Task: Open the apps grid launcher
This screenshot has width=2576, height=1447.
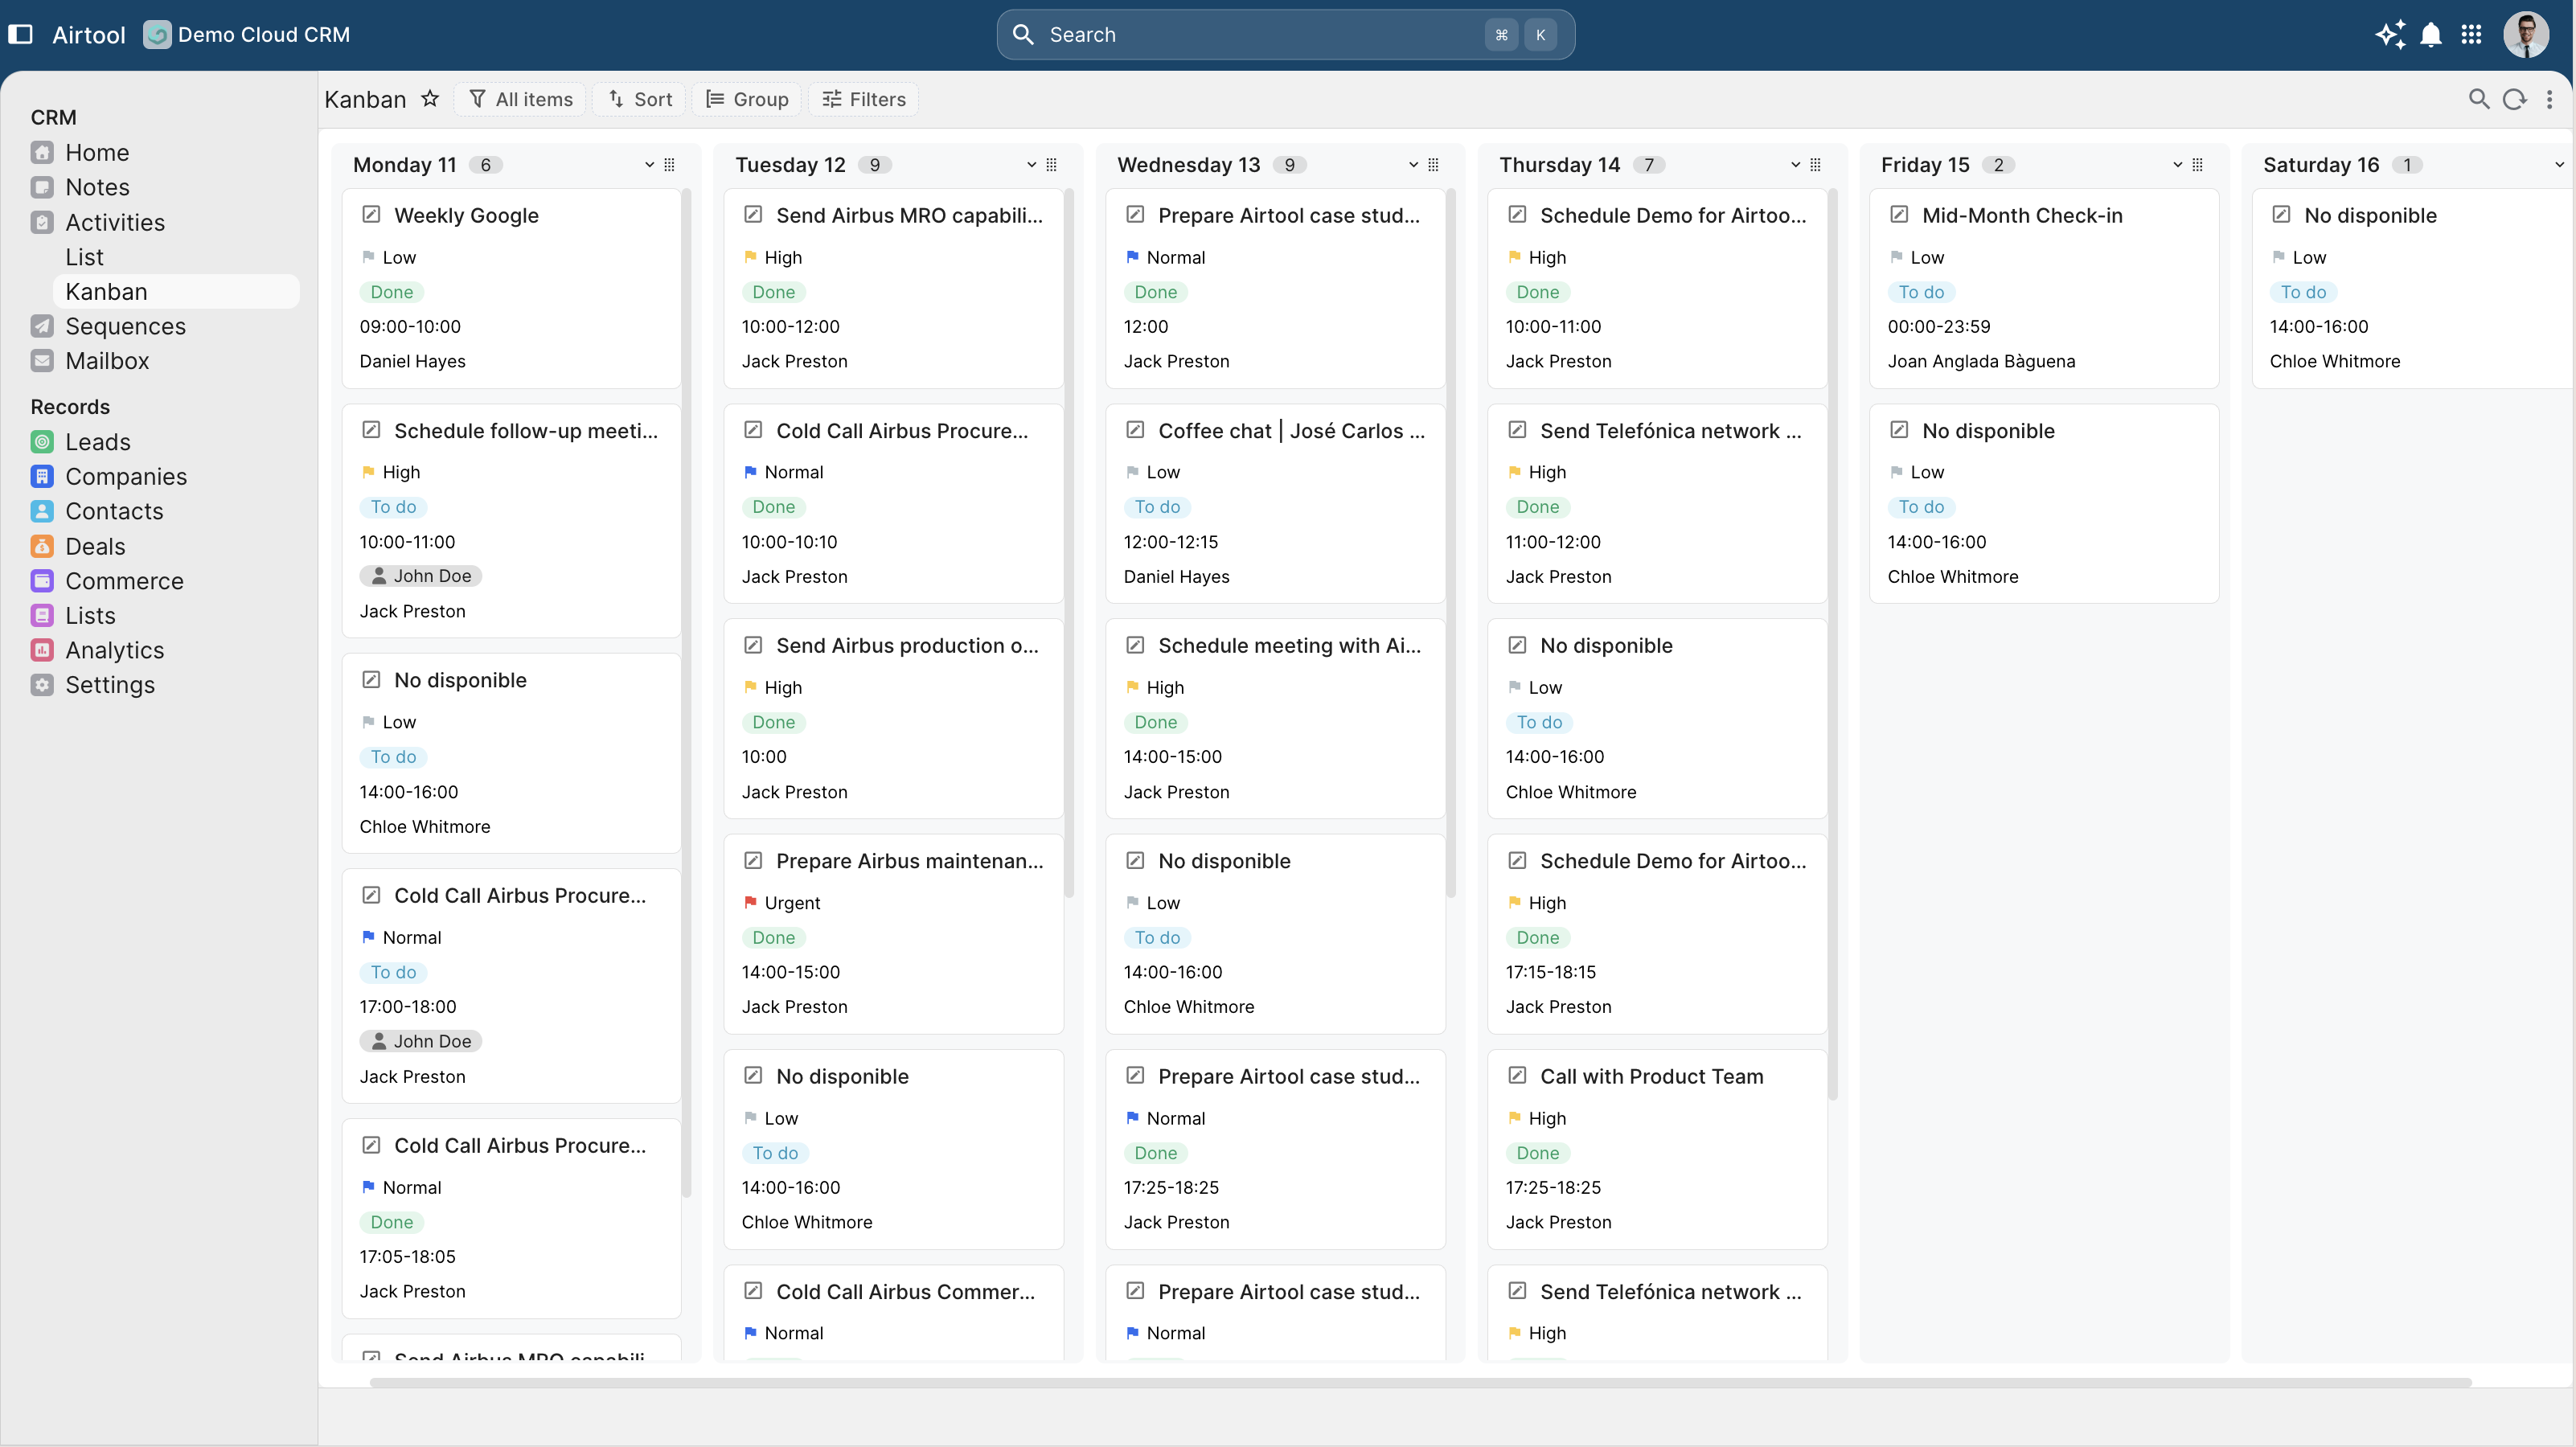Action: click(x=2471, y=34)
